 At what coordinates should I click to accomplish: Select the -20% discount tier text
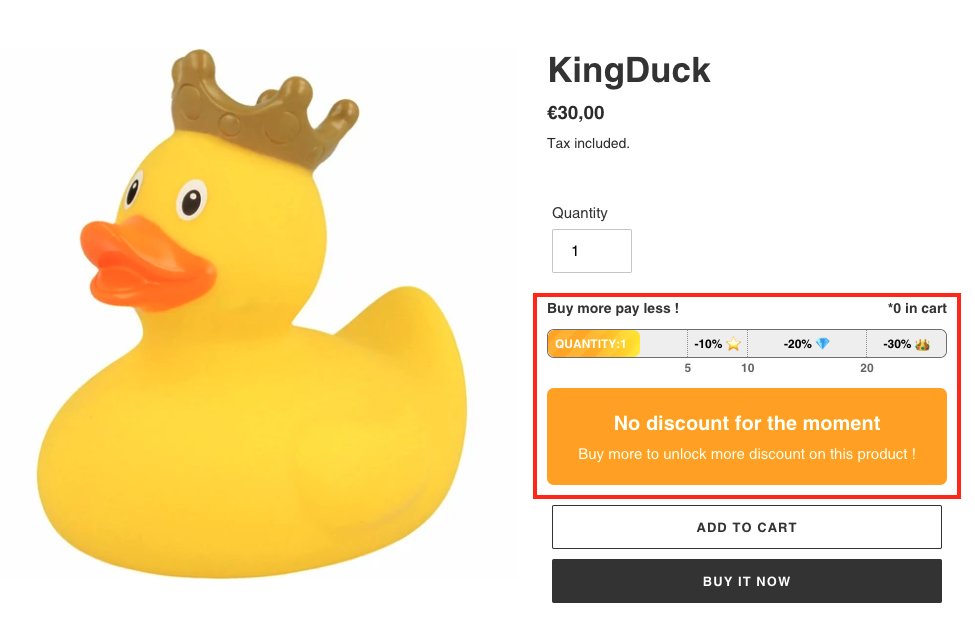pos(797,344)
